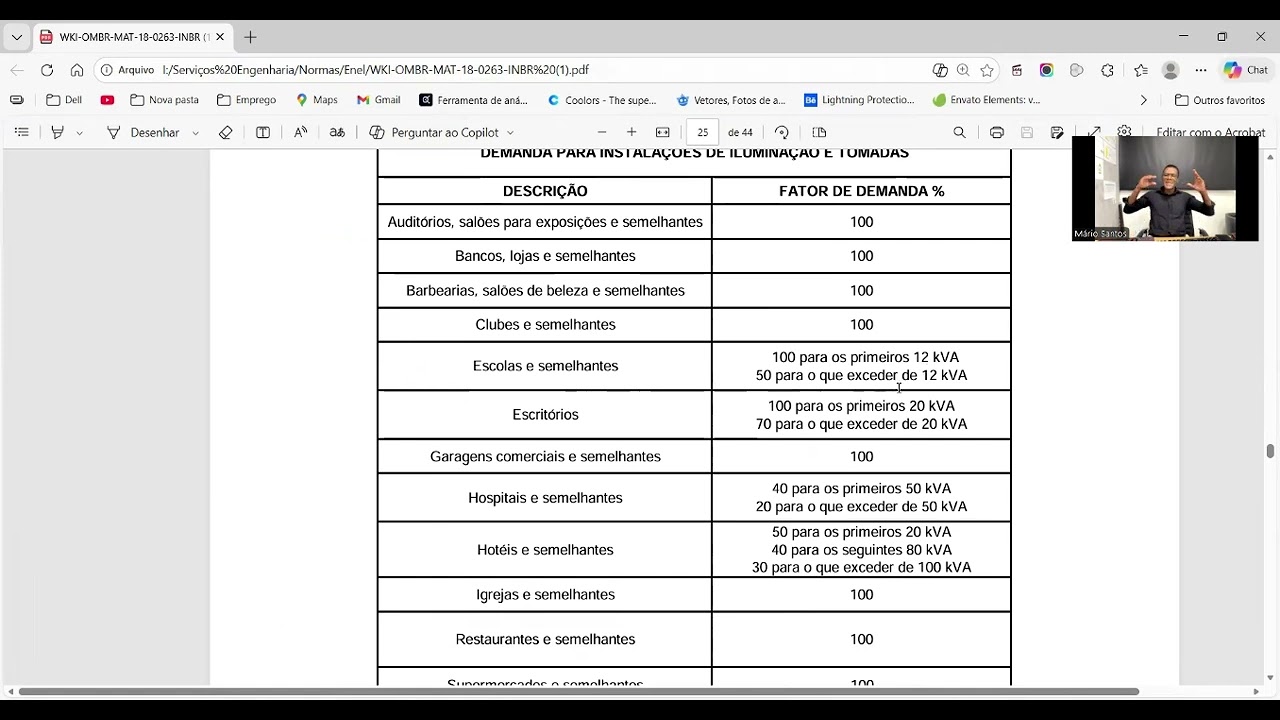Image resolution: width=1280 pixels, height=720 pixels.
Task: Go back to previous page
Action: pos(17,70)
